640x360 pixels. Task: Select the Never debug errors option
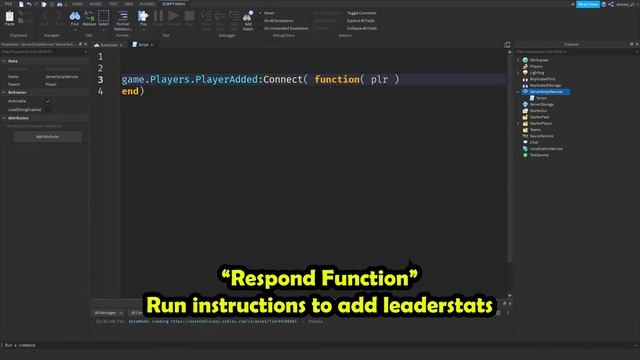pos(269,13)
